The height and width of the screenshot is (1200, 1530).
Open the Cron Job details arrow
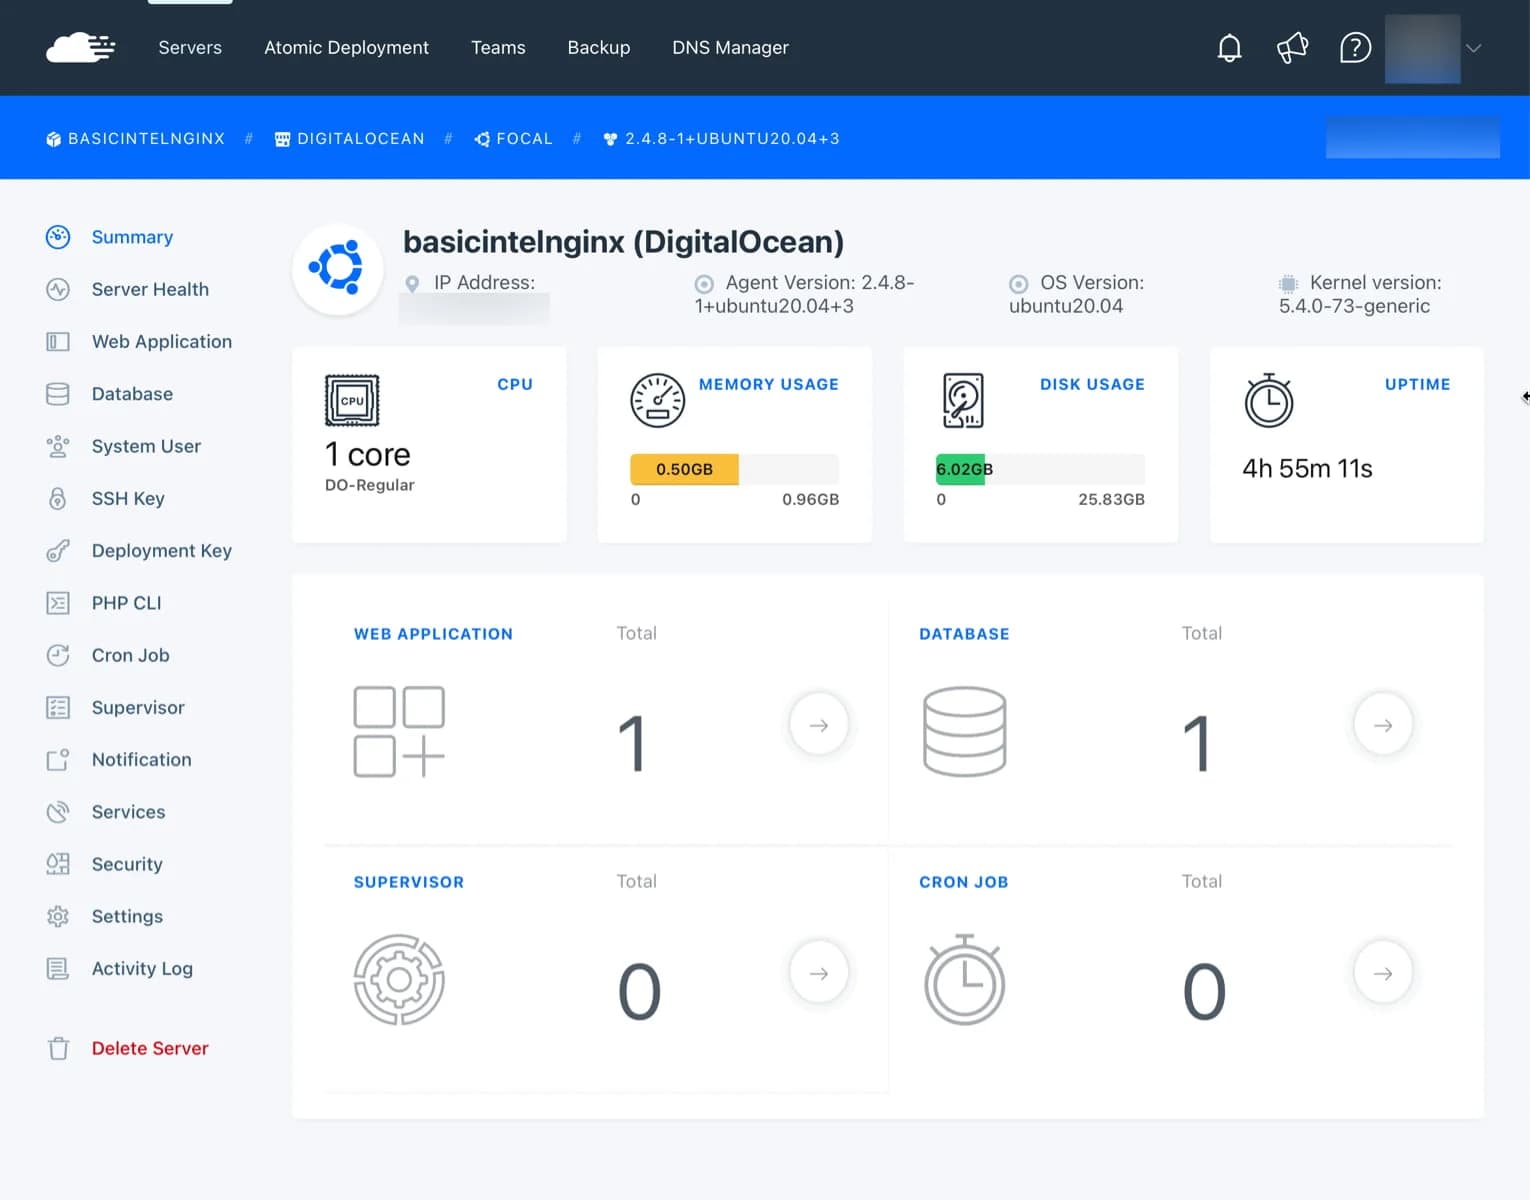tap(1382, 972)
